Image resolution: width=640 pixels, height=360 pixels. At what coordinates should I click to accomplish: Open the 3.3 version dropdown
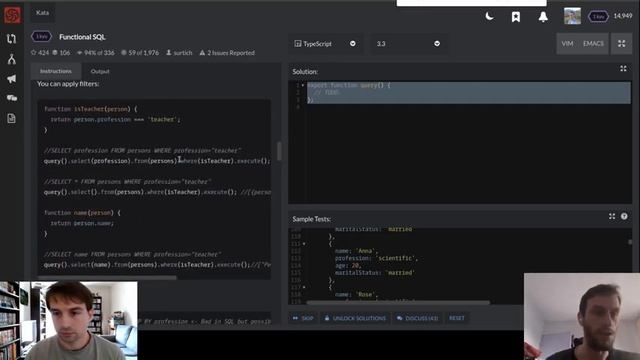click(408, 44)
